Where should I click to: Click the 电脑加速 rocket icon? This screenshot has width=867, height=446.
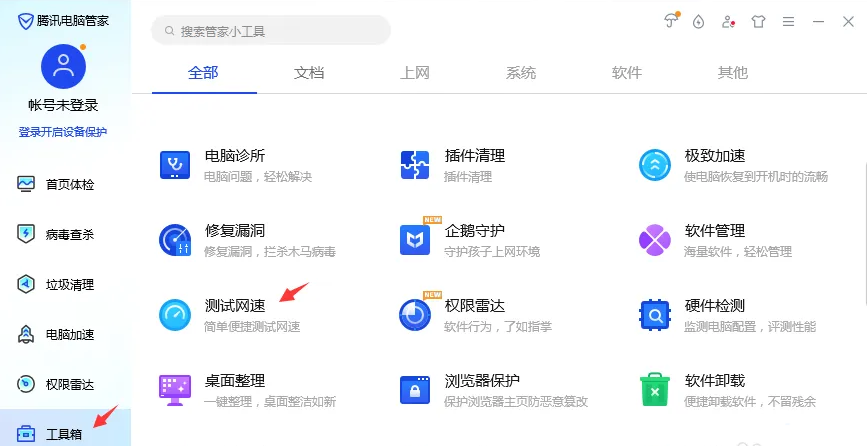(x=26, y=334)
